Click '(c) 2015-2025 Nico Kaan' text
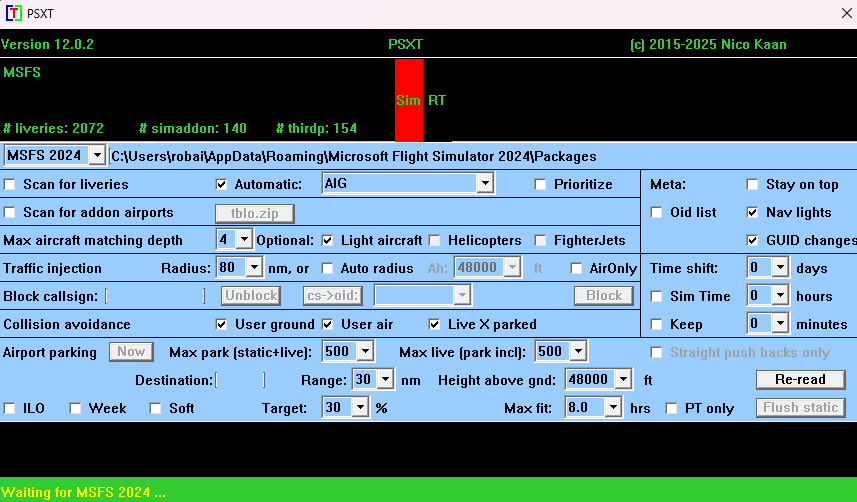Viewport: 857px width, 502px height. (x=708, y=44)
